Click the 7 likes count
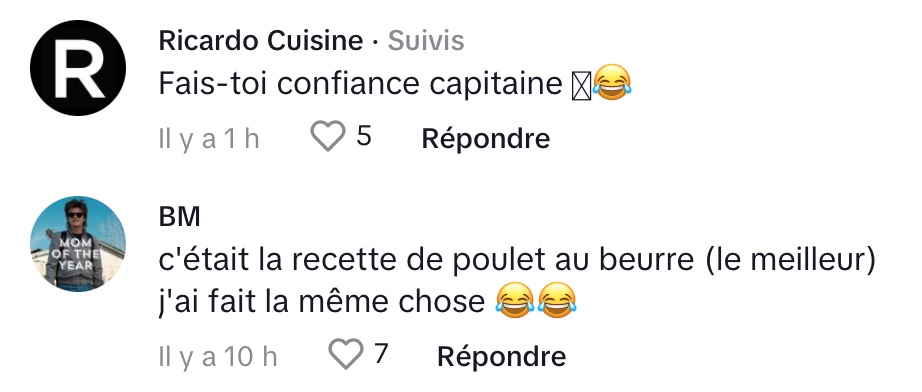The width and height of the screenshot is (922, 392). [x=381, y=354]
